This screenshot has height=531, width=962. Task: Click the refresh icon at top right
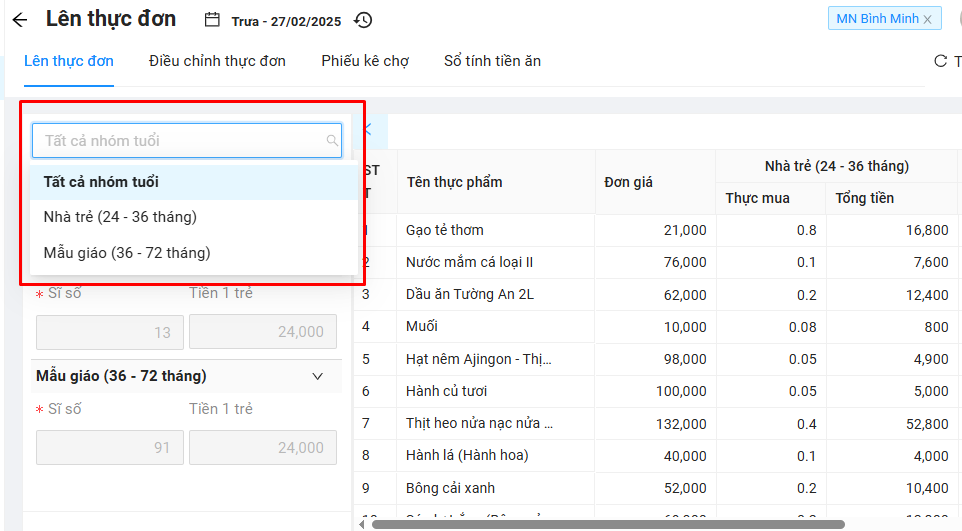click(940, 61)
